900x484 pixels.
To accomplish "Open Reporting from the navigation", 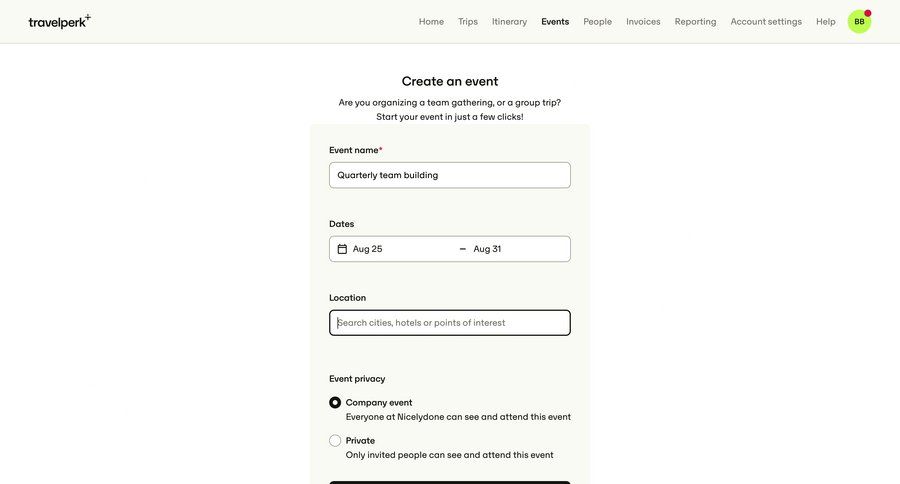I will [695, 21].
